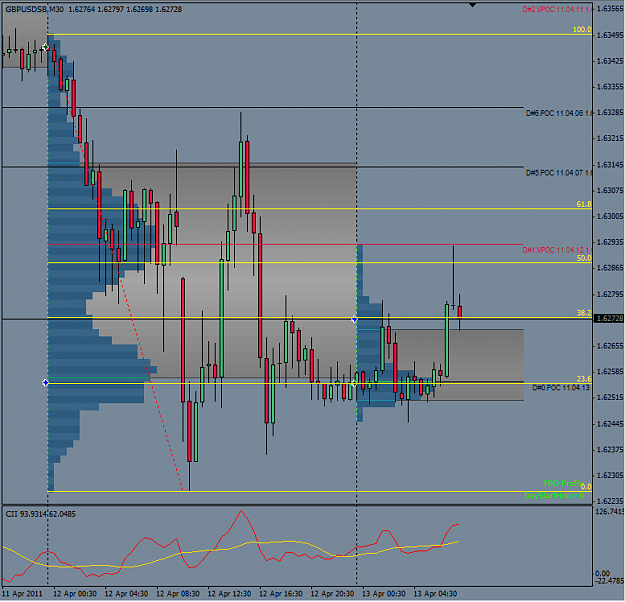Click the Fibonacci 38.2 level label
Image resolution: width=625 pixels, height=602 pixels.
coord(584,313)
